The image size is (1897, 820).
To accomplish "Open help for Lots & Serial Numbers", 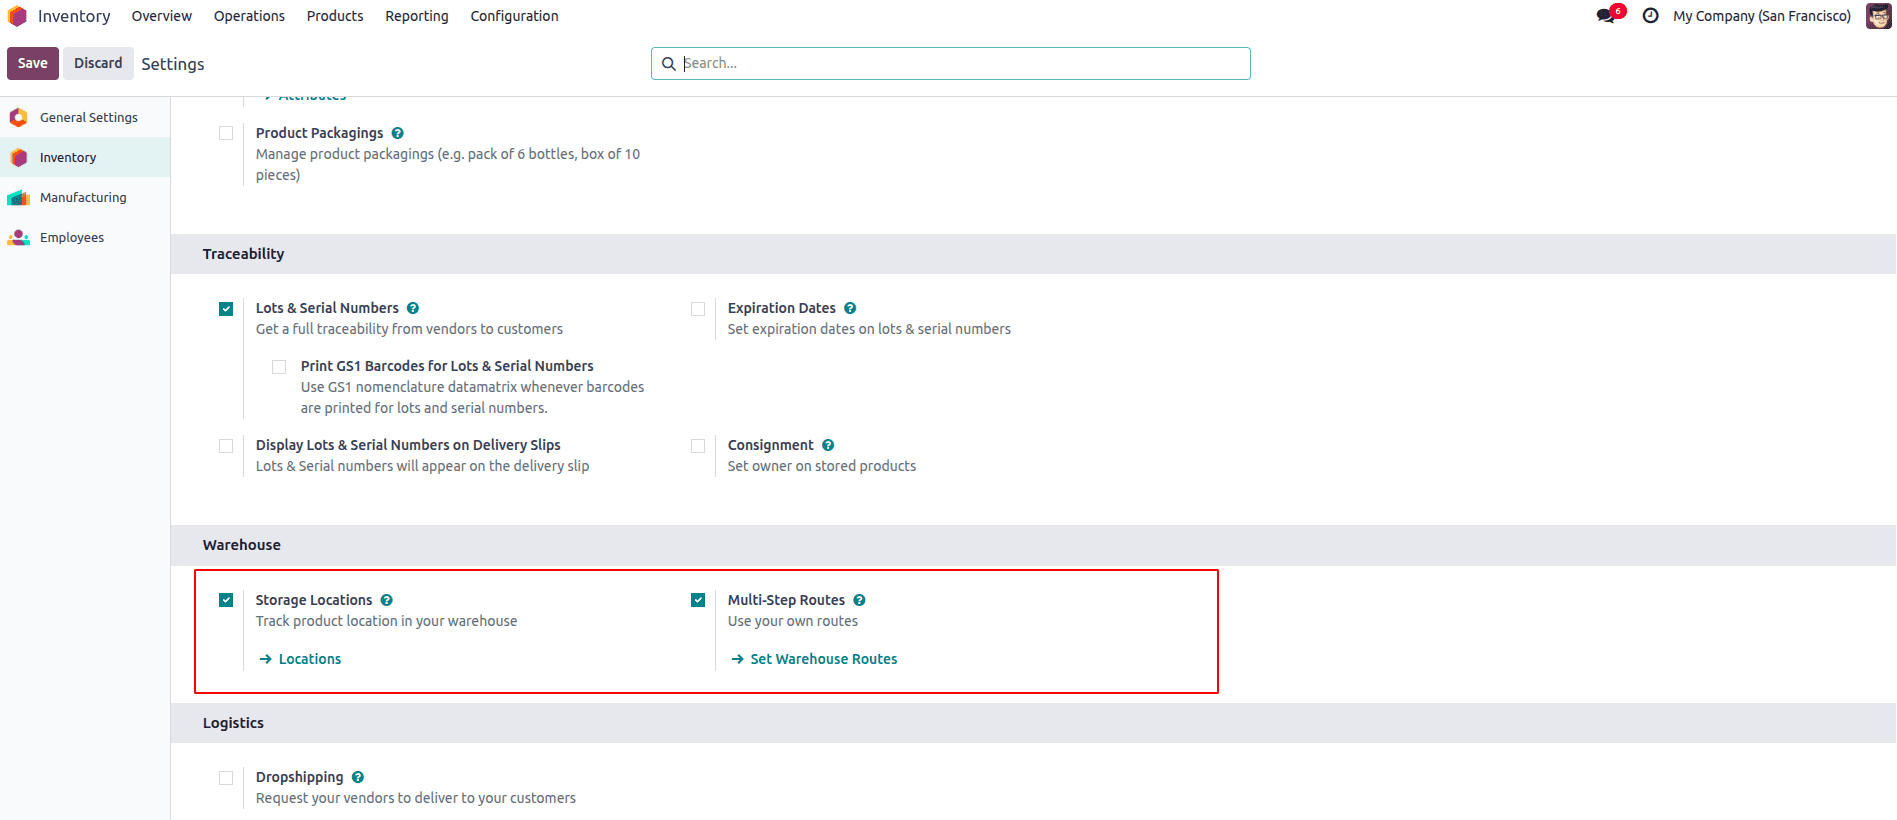I will [413, 308].
